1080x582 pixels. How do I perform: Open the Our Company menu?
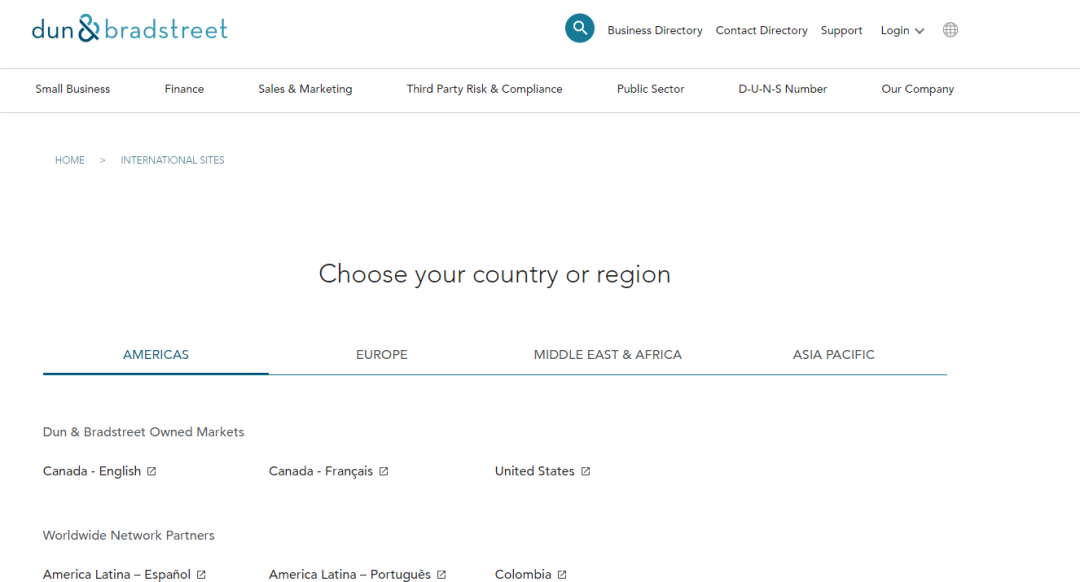917,89
